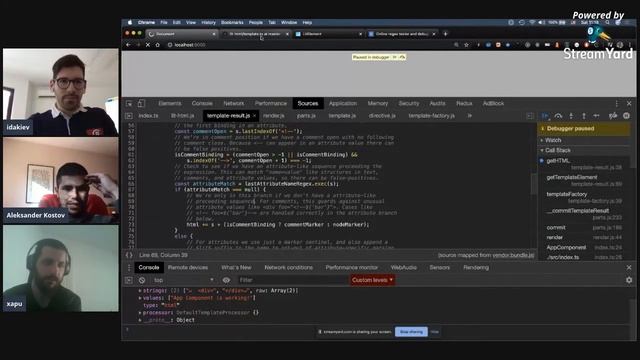640x360 pixels.
Task: Toggle the Pause on exceptions icon
Action: click(626, 116)
